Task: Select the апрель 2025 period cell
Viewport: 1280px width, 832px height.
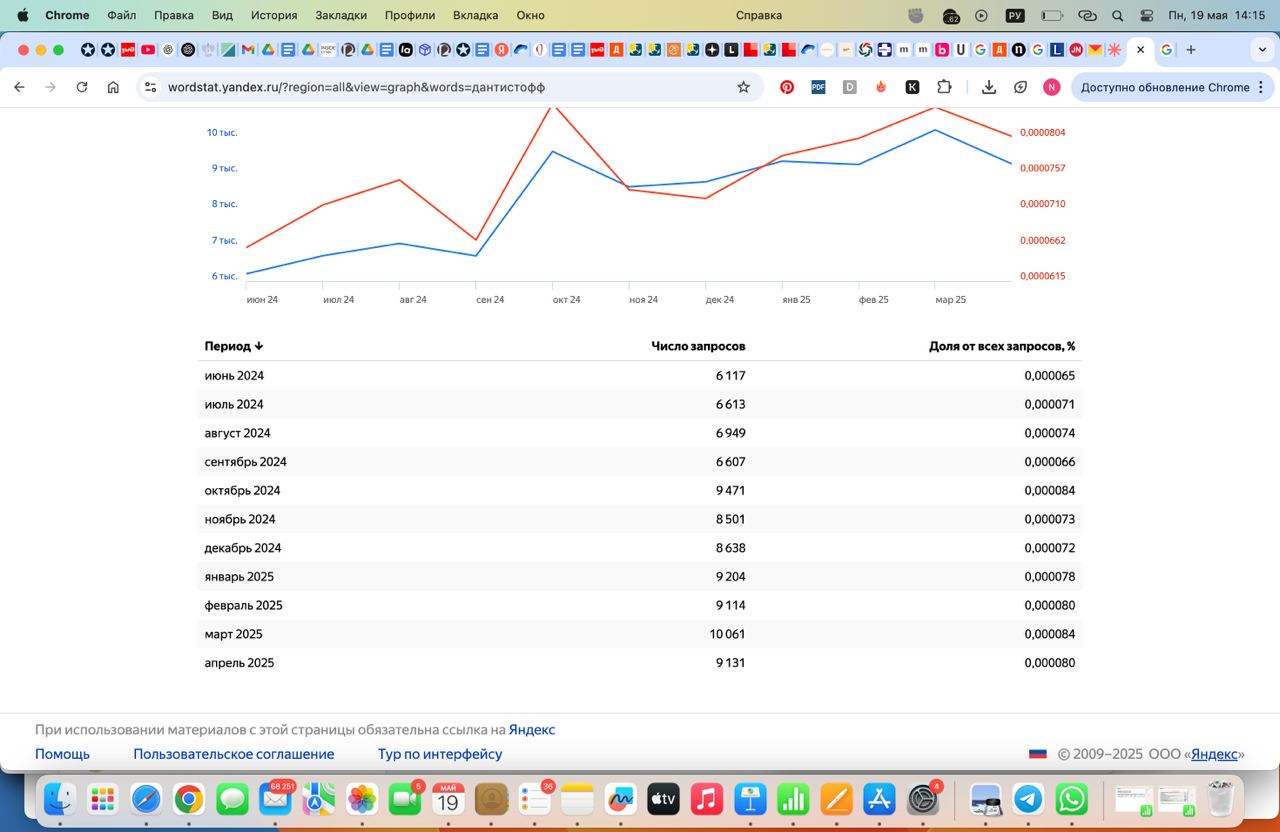Action: tap(239, 663)
